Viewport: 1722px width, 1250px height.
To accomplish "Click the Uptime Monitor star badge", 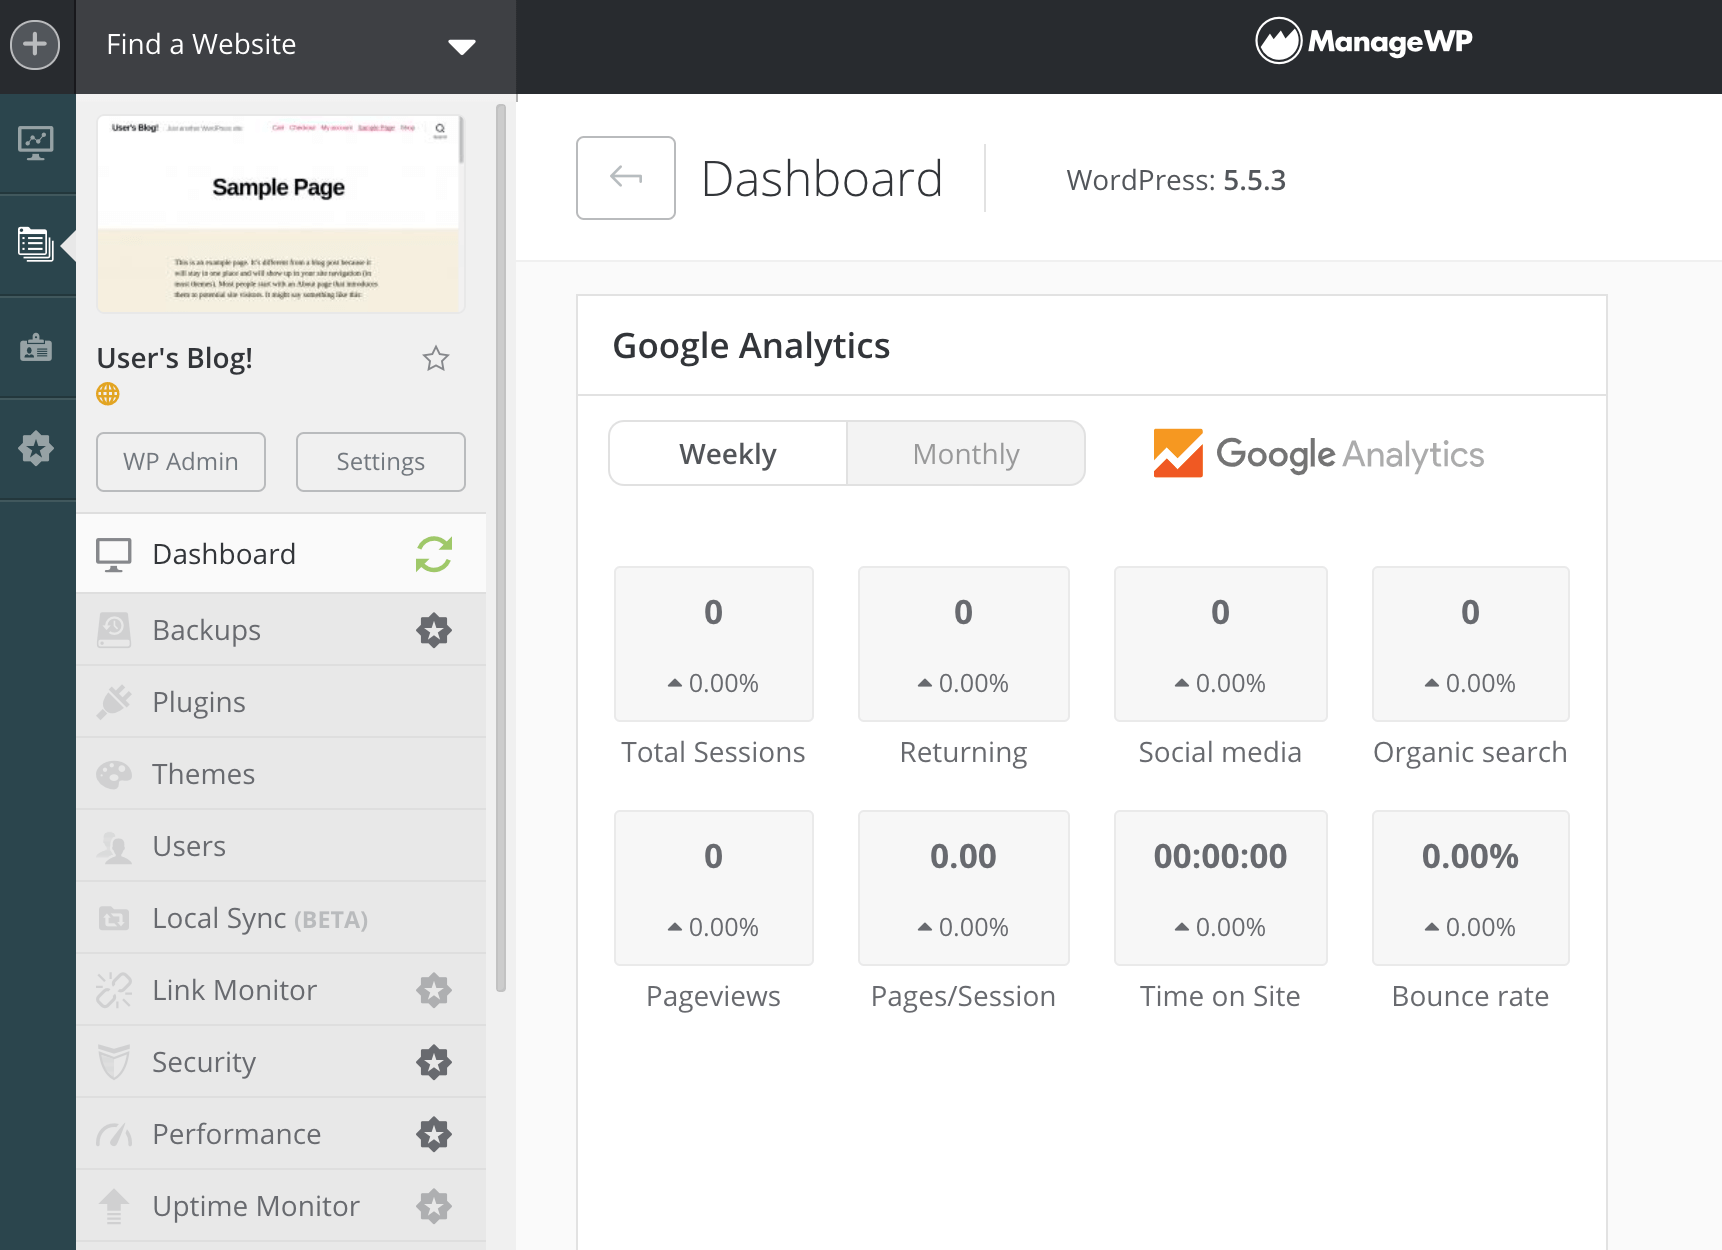I will 434,1206.
